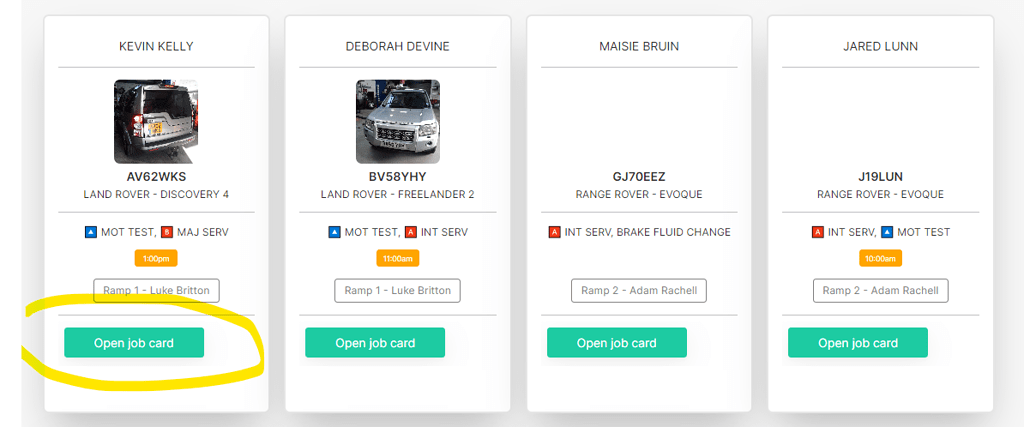Select the AV62WKS Discovery 4 vehicle photo
This screenshot has height=427, width=1024.
pos(156,121)
